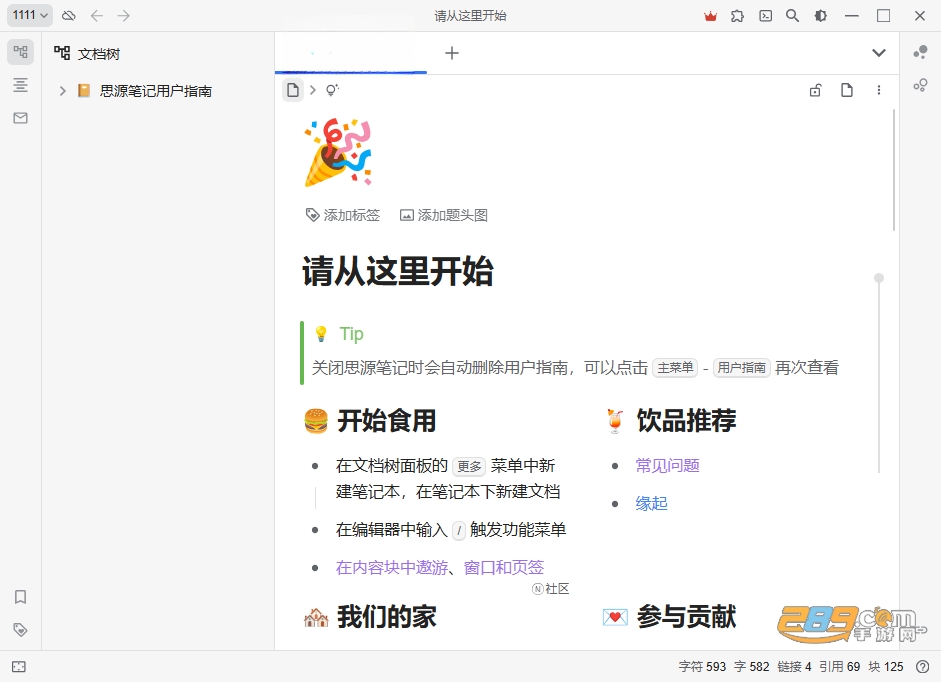Click the 请从这里开始 document title
The width and height of the screenshot is (941, 682).
point(398,271)
